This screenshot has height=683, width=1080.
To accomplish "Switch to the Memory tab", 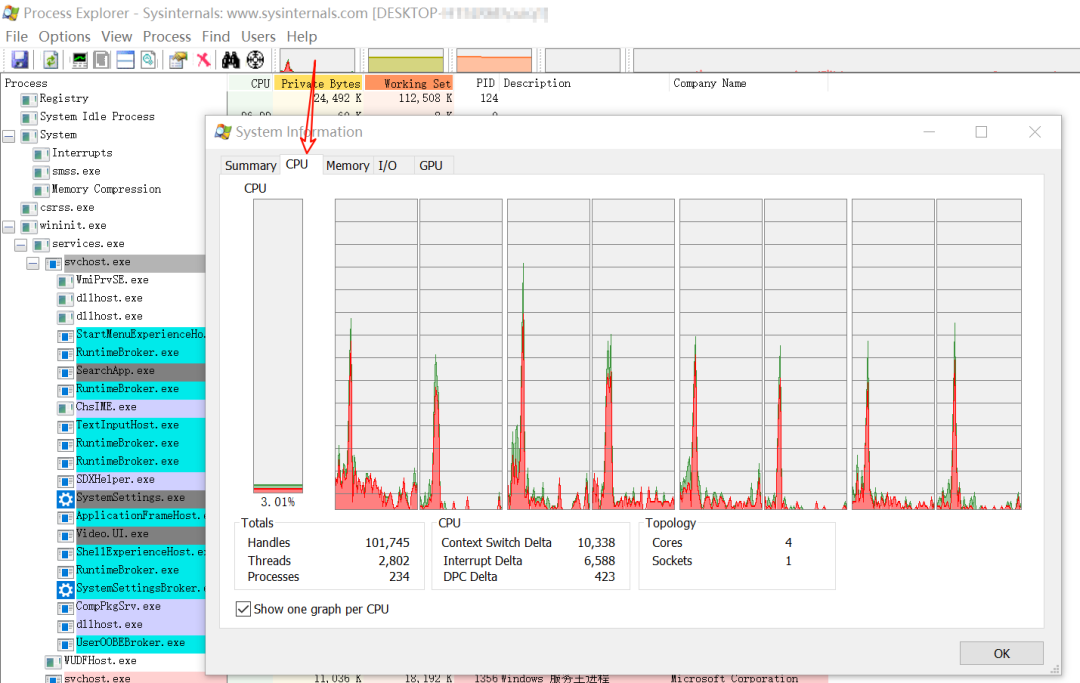I will (x=348, y=165).
